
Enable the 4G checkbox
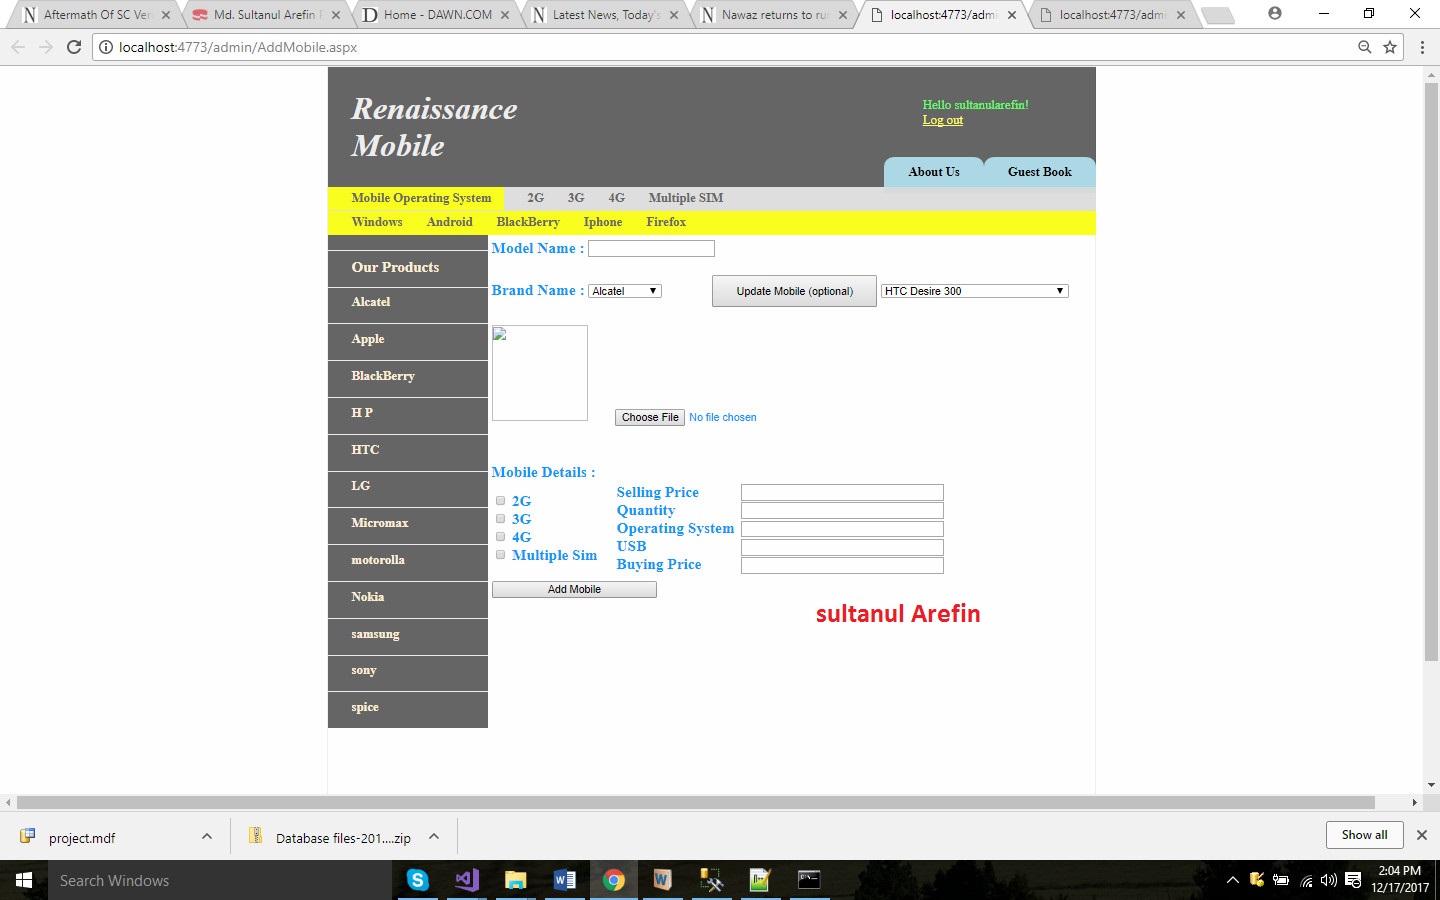(x=501, y=537)
